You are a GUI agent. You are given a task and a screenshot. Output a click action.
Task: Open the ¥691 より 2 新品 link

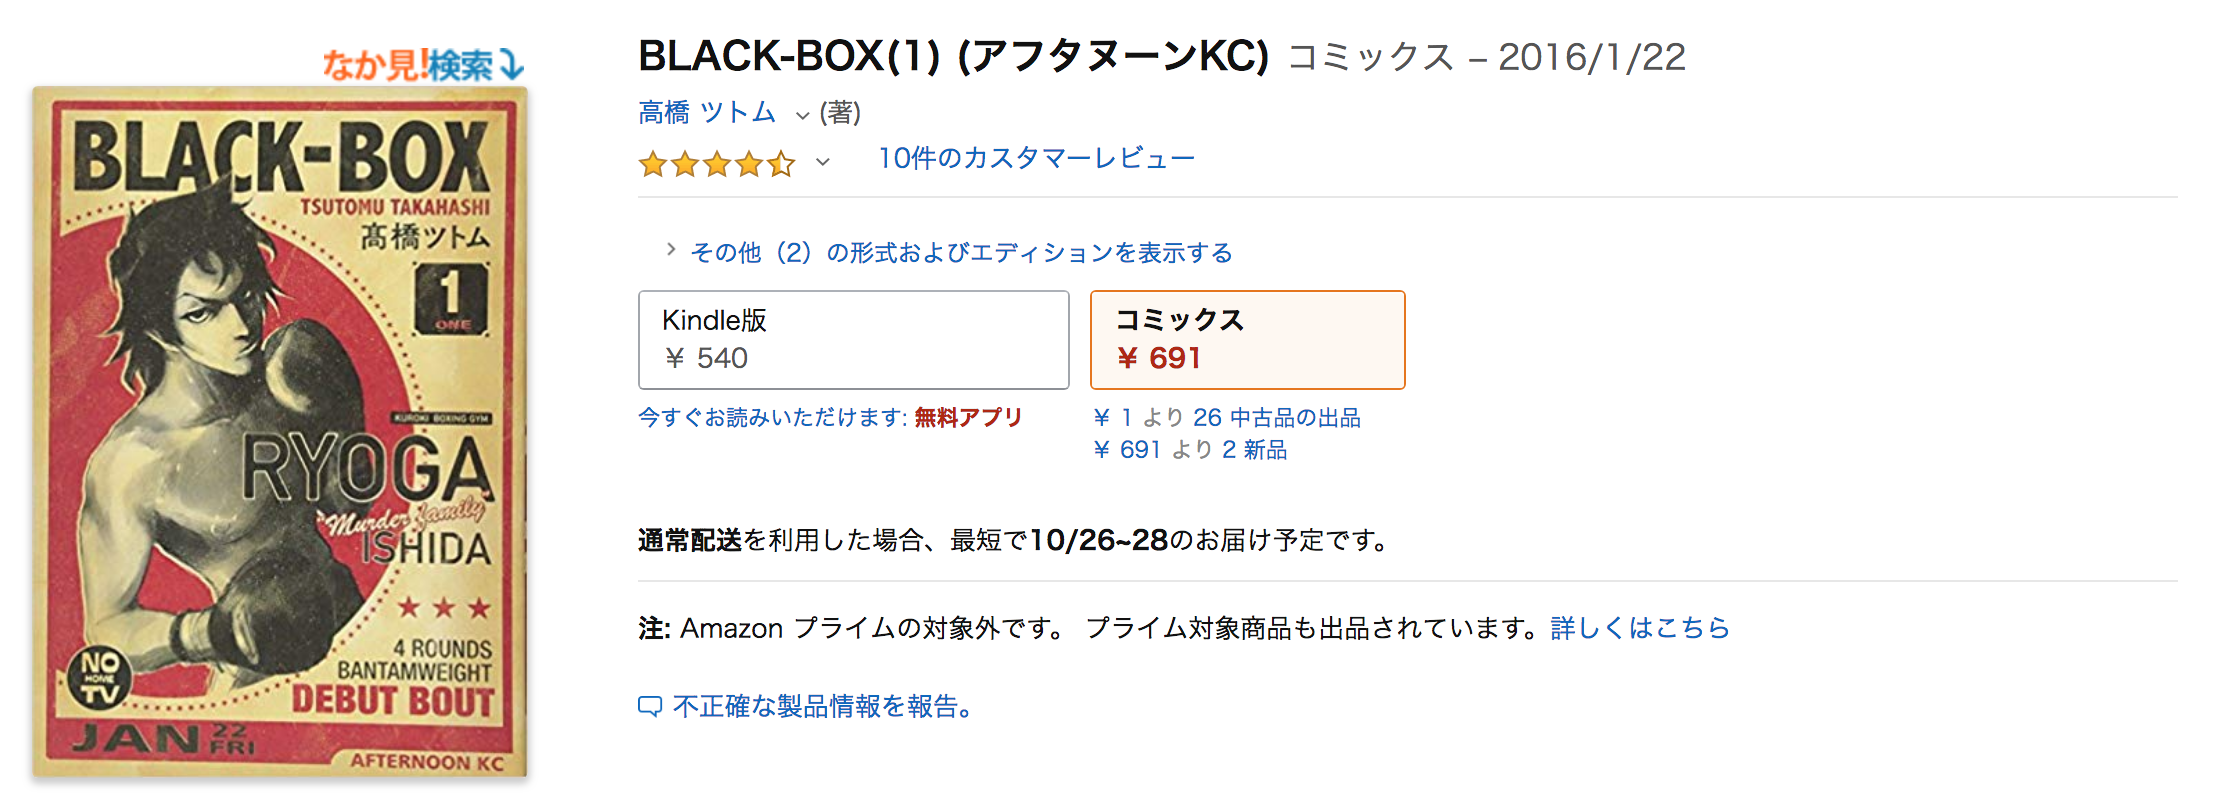tap(1190, 450)
